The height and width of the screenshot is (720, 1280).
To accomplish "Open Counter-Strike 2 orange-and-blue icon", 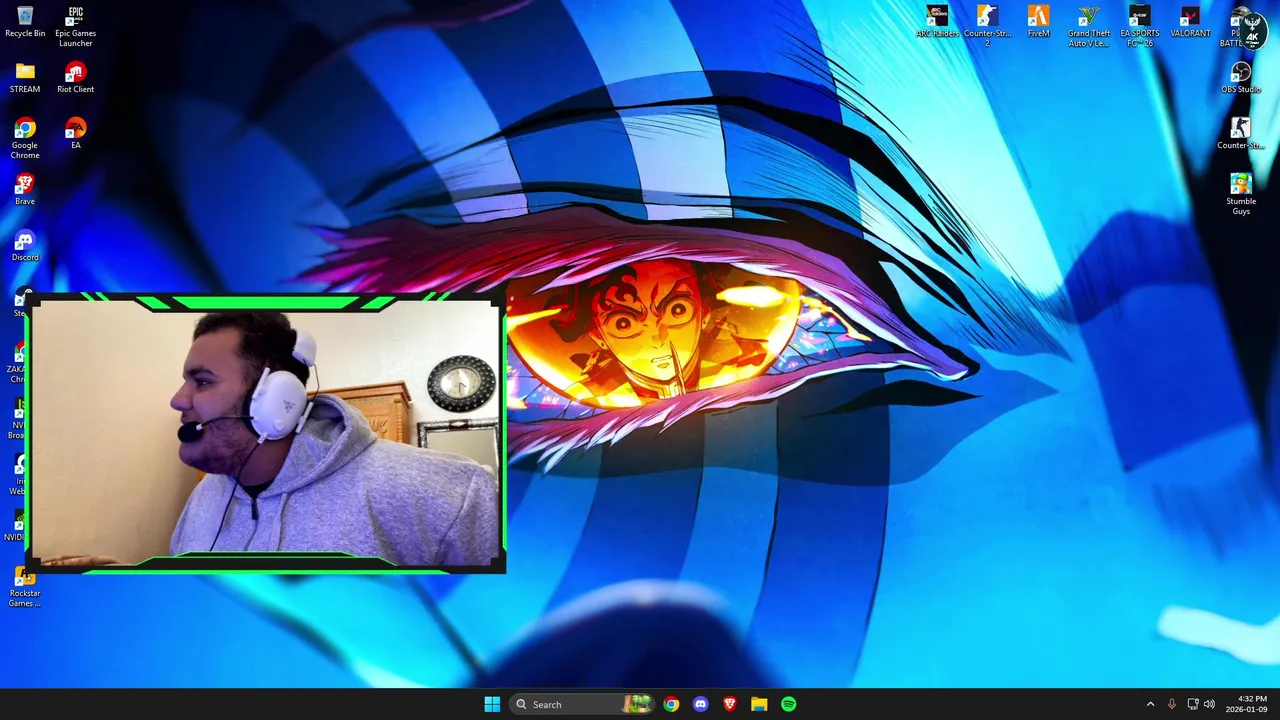I will [987, 26].
